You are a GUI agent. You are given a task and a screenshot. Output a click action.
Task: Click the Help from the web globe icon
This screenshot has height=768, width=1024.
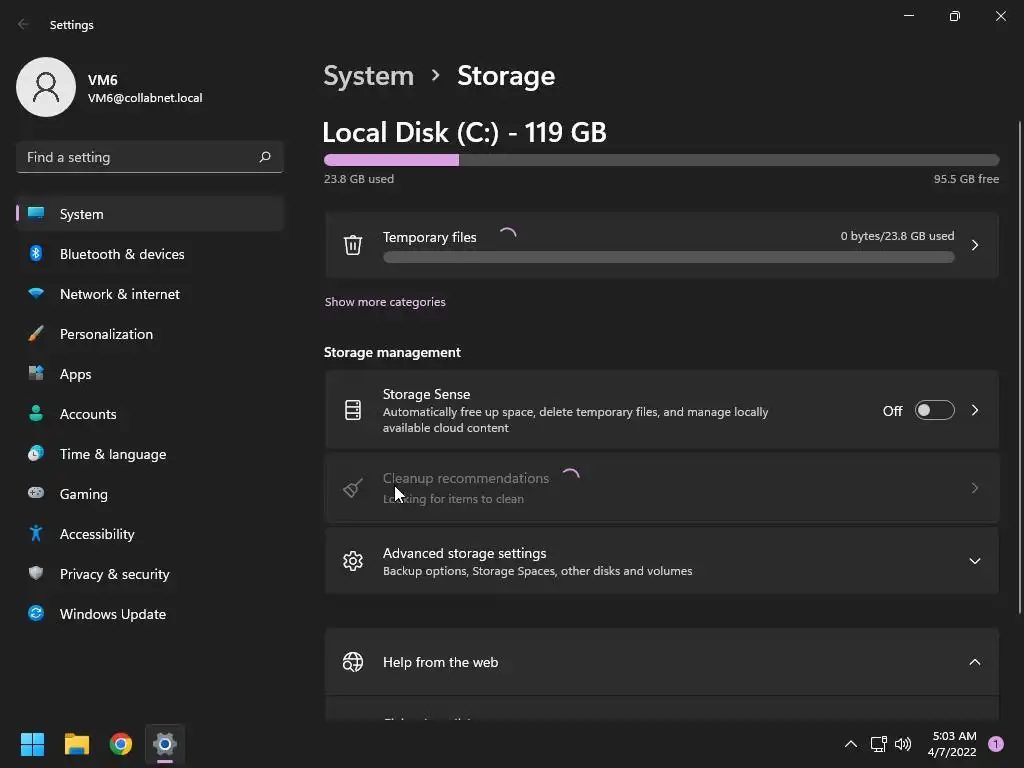tap(353, 662)
